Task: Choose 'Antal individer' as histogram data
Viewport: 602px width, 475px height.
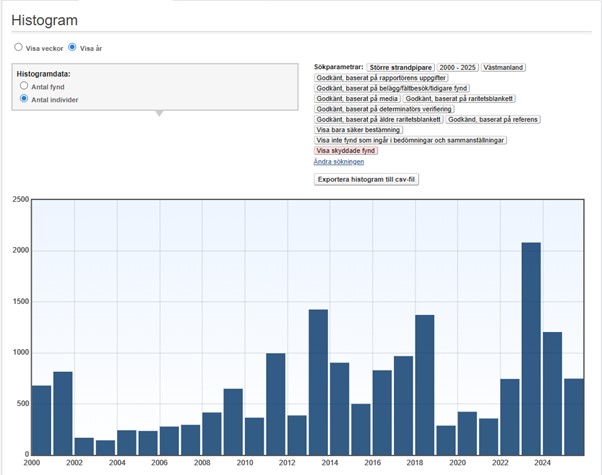Action: 25,98
